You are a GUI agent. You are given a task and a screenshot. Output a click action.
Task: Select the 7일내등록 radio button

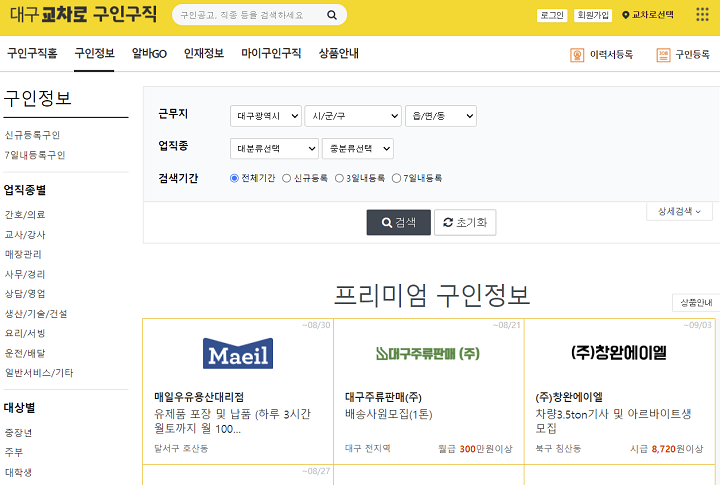396,178
